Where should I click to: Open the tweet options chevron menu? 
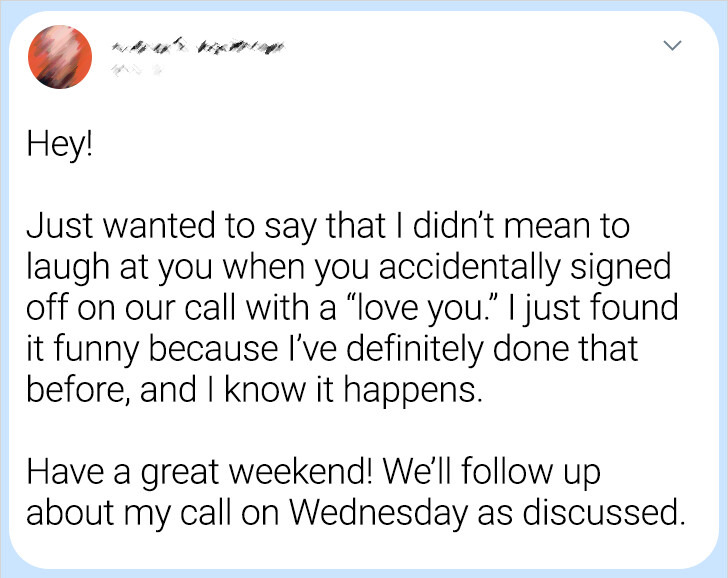[672, 45]
